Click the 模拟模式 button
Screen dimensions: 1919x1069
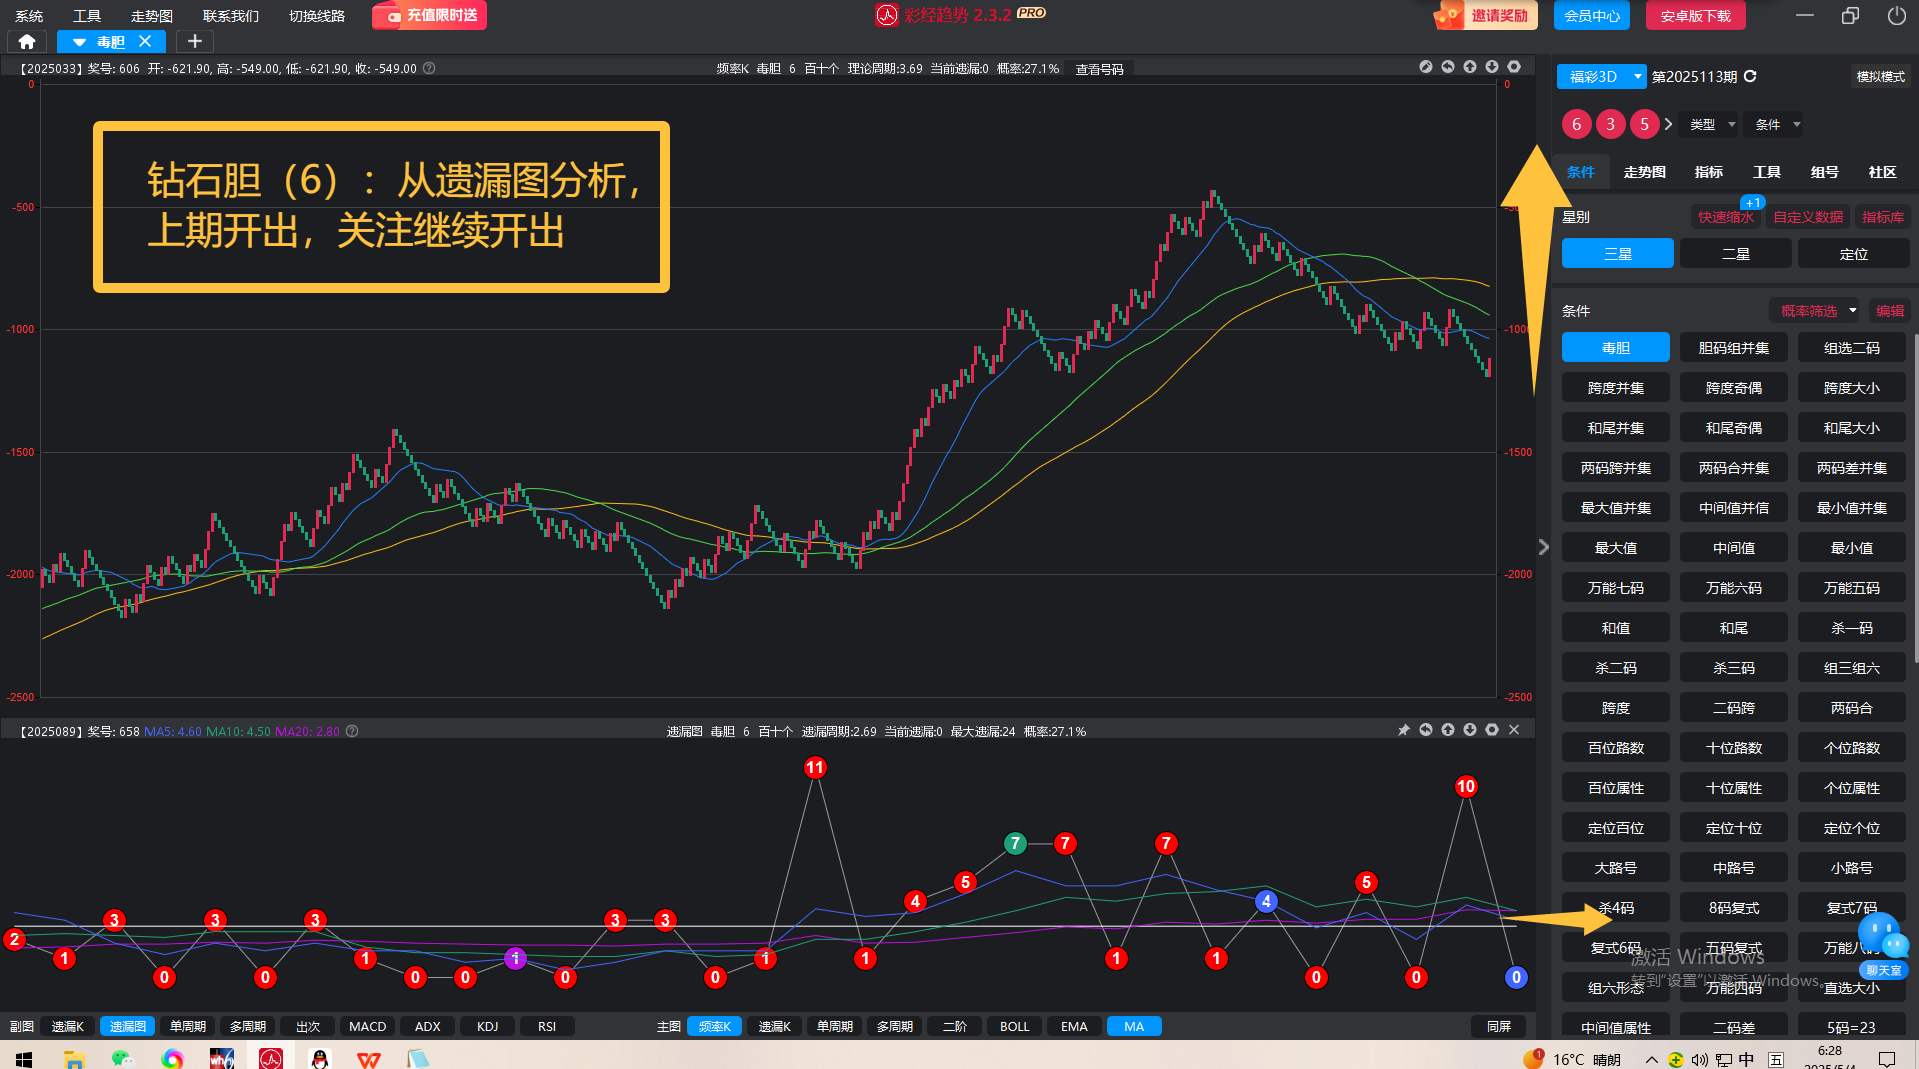point(1880,76)
